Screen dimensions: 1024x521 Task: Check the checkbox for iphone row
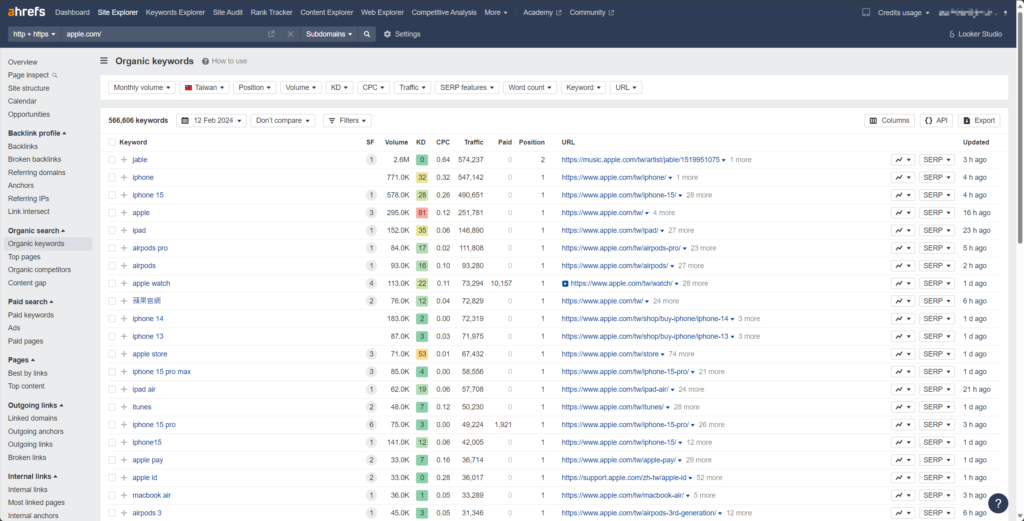[112, 177]
